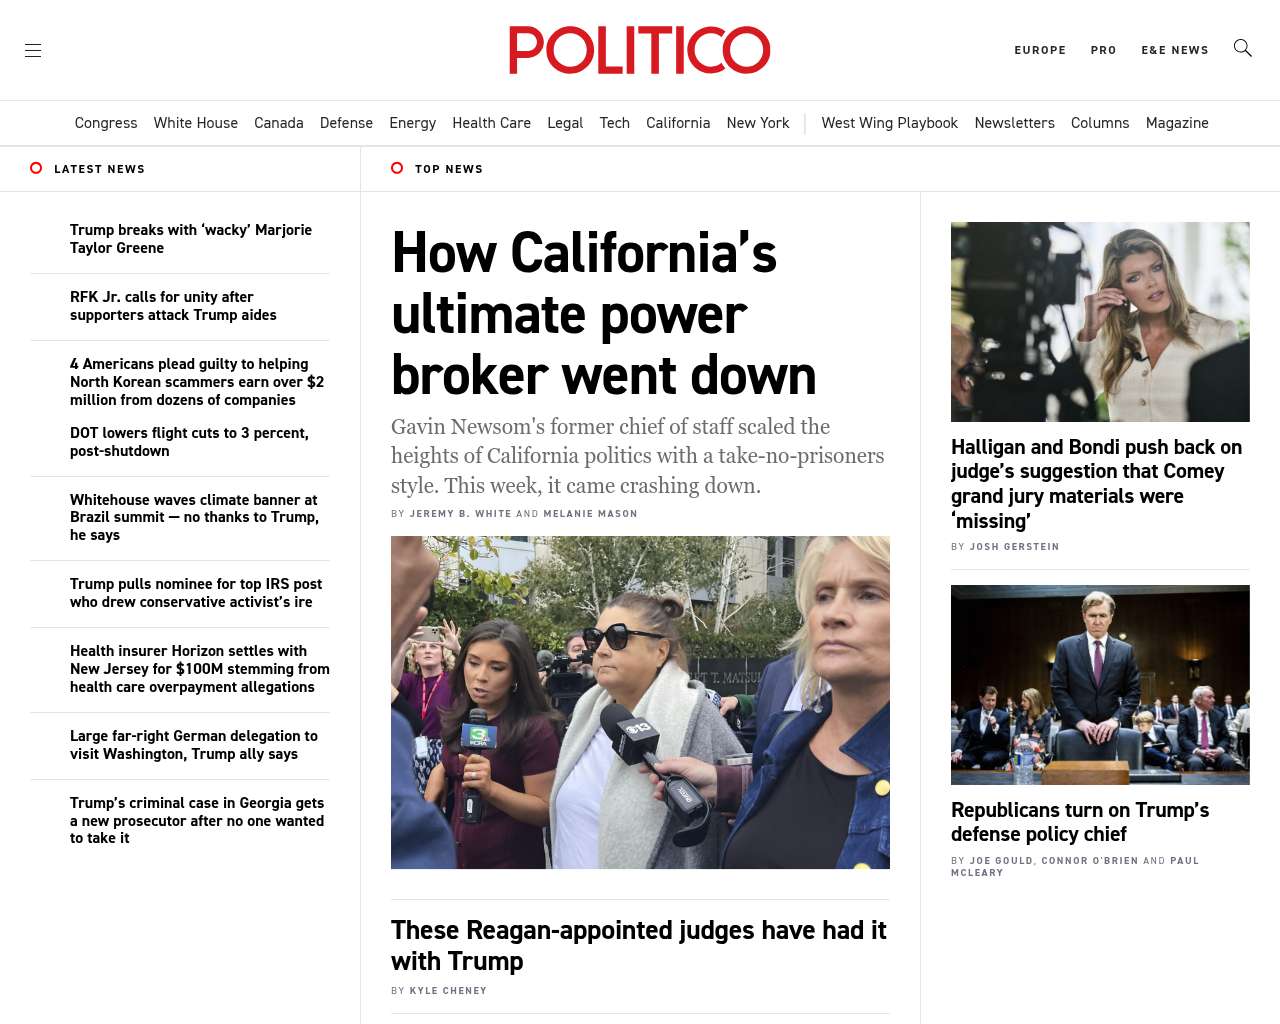Screen dimensions: 1280x1024
Task: Open the Europe edition link
Action: (1040, 50)
